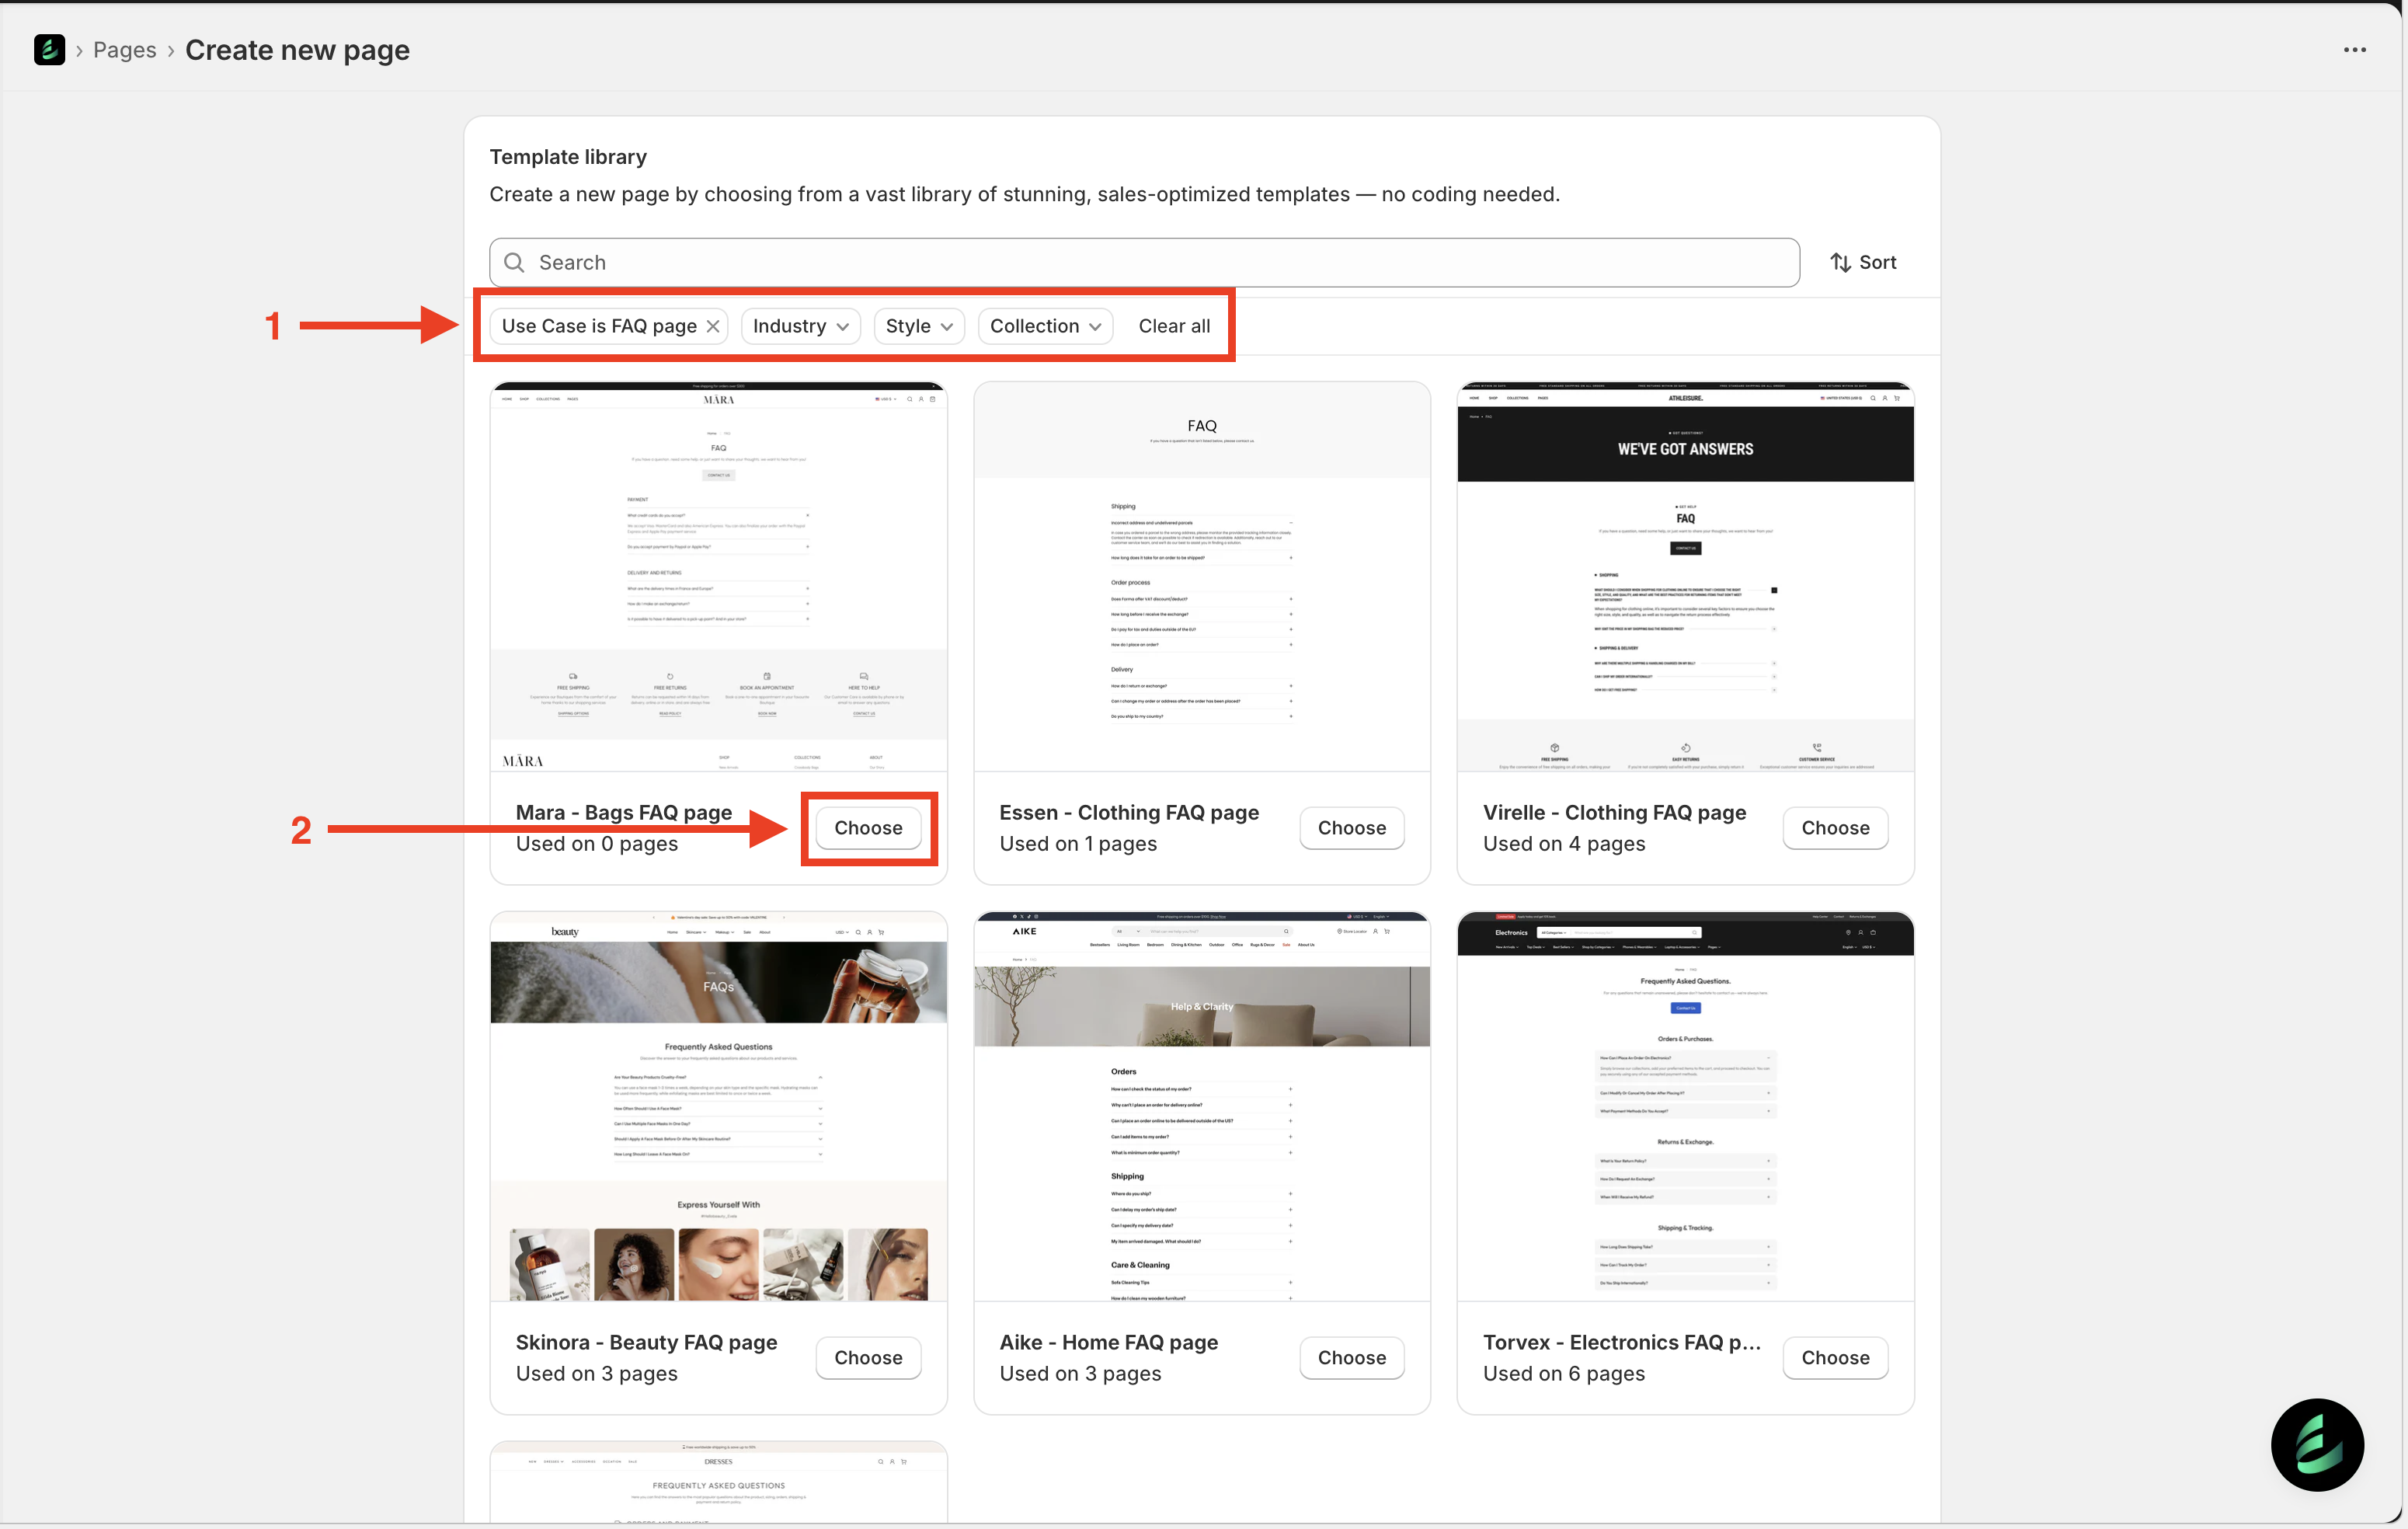
Task: Open the three-dot more options menu
Action: click(2354, 50)
